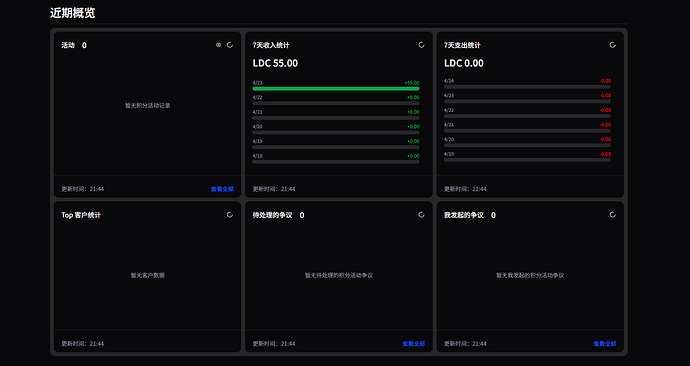The height and width of the screenshot is (366, 690).
Task: Click the 4/24 expense progress bar
Action: (x=527, y=87)
